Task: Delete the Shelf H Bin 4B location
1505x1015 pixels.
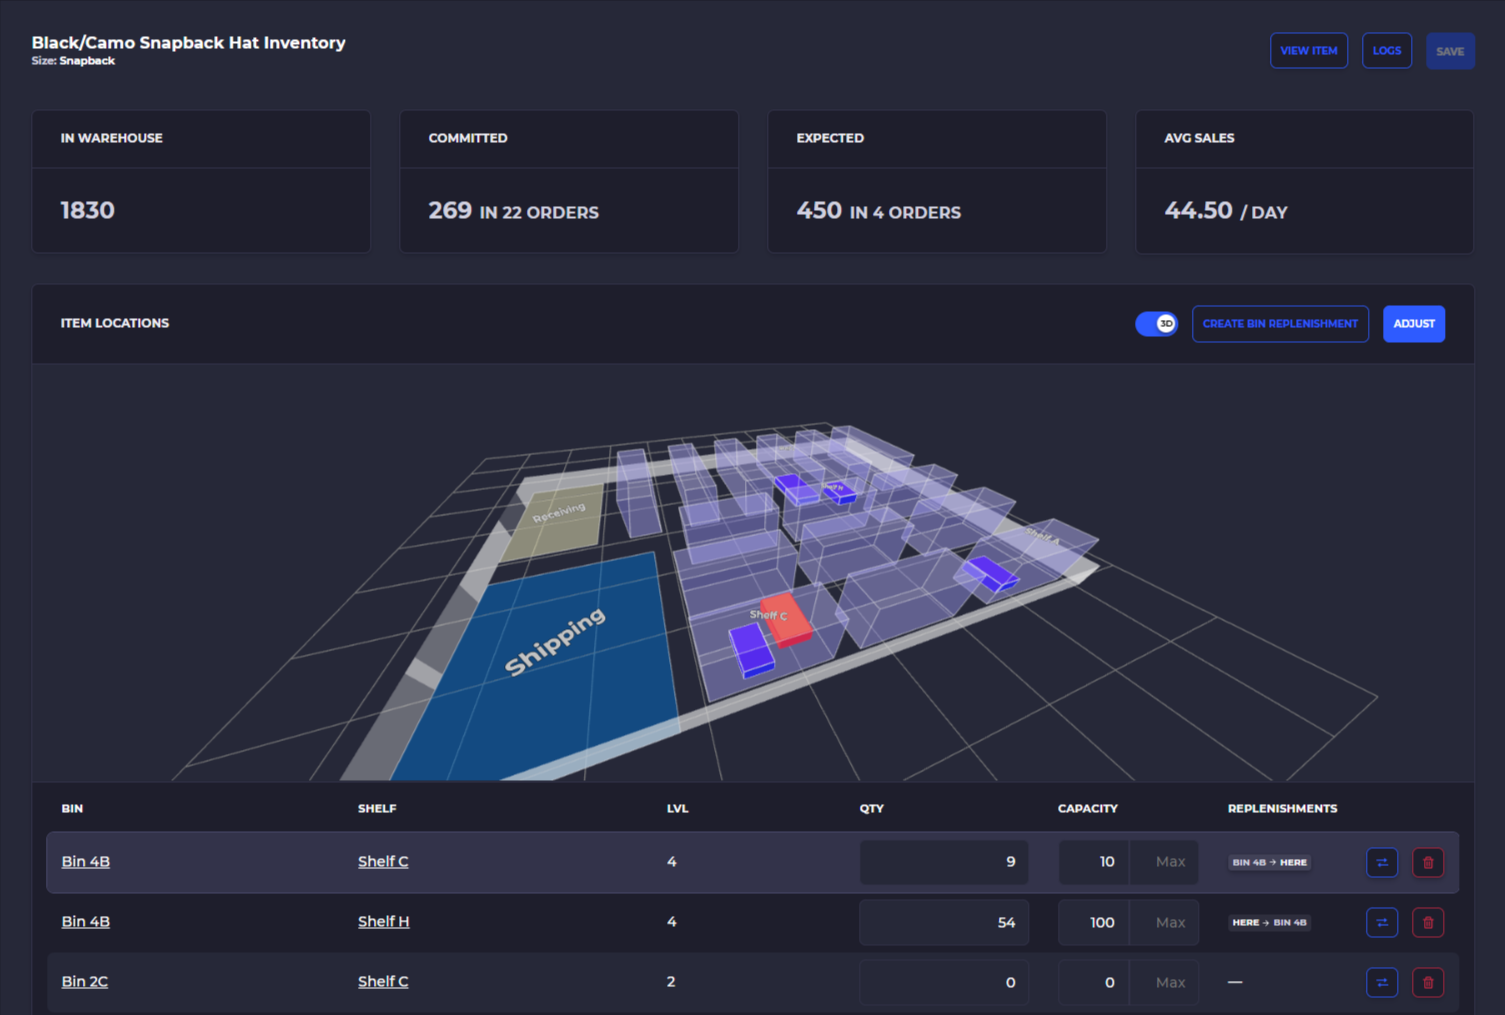Action: click(1427, 922)
